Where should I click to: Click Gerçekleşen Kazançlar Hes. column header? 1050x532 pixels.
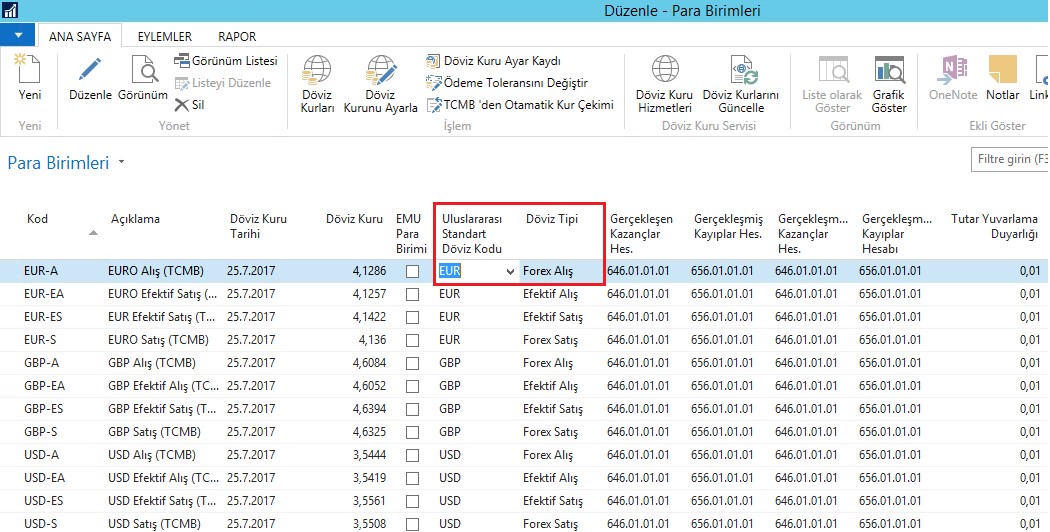[x=640, y=234]
